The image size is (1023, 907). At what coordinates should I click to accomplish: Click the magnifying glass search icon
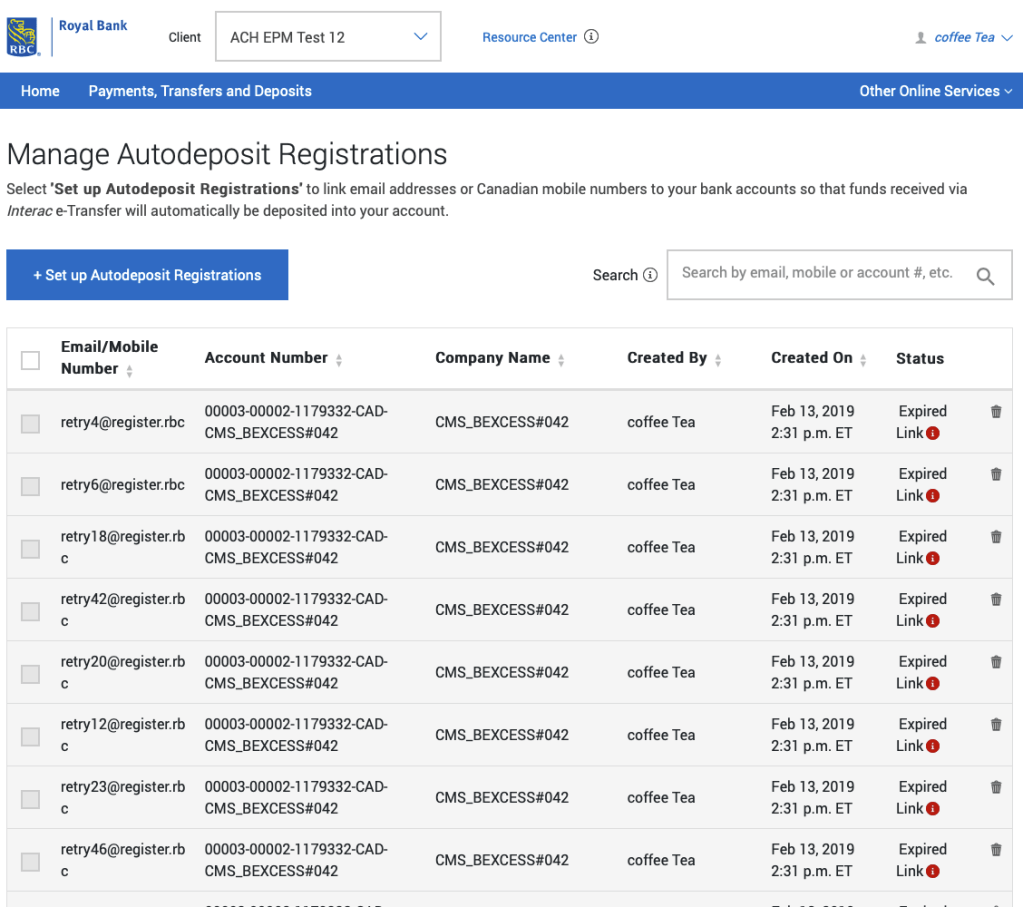(x=985, y=276)
